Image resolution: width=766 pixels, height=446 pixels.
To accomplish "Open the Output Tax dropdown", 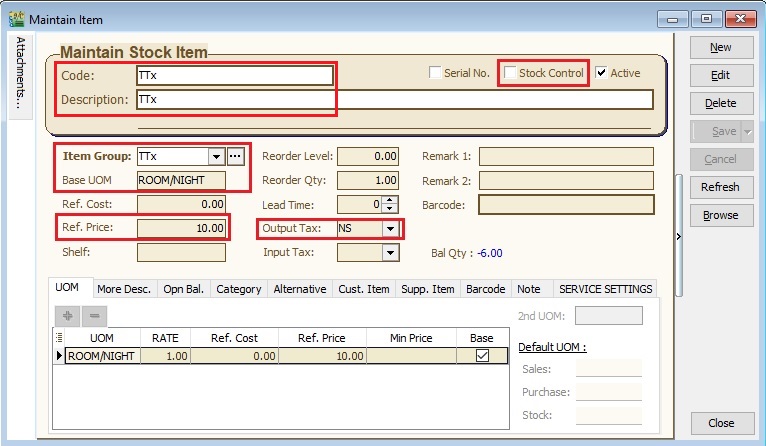I will point(390,229).
